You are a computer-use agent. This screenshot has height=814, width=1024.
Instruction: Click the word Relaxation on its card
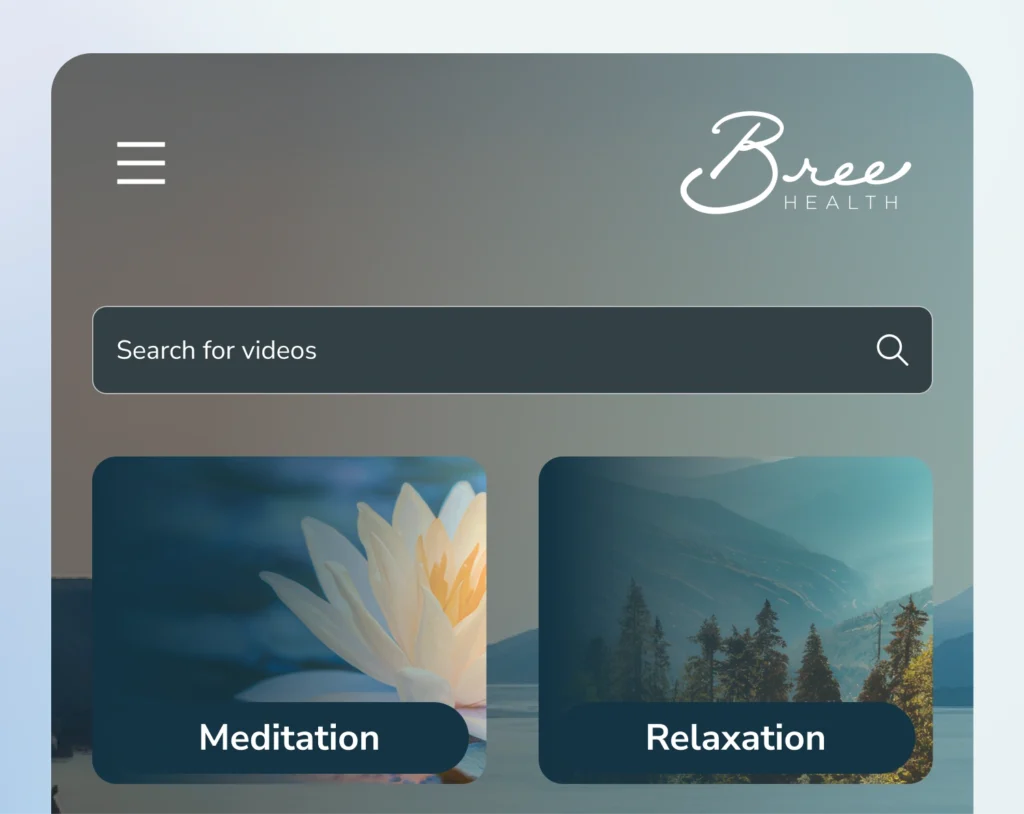click(735, 738)
